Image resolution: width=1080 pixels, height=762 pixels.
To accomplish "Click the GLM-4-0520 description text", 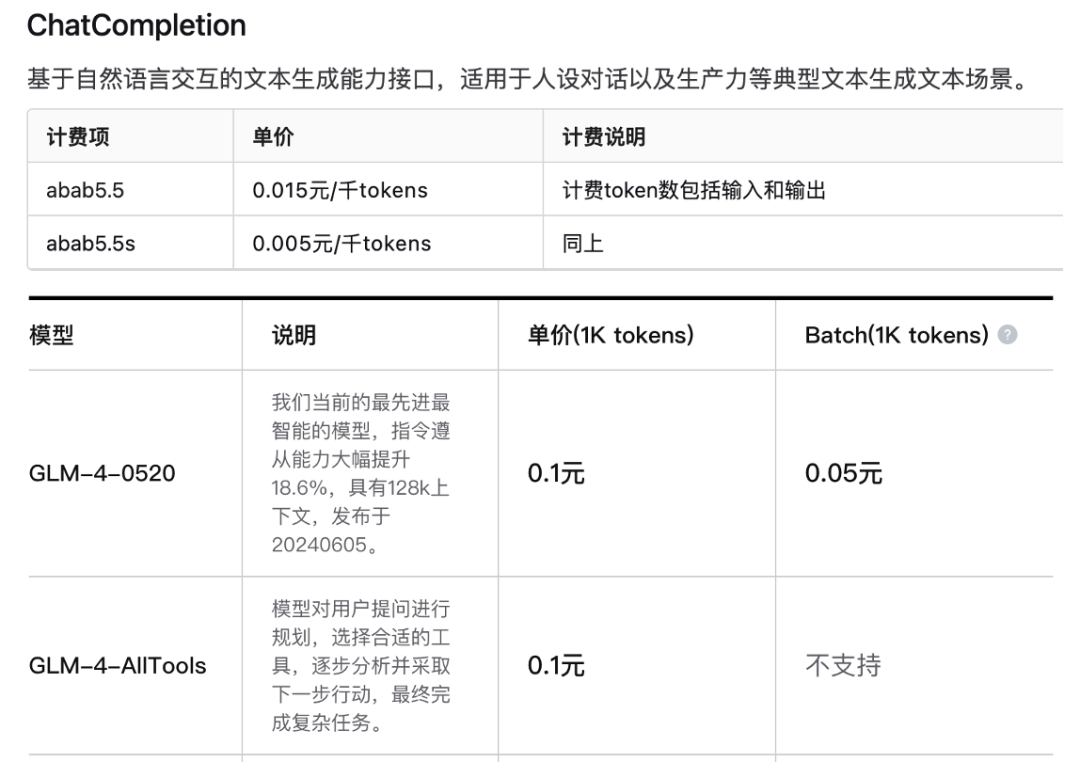I will [x=361, y=474].
